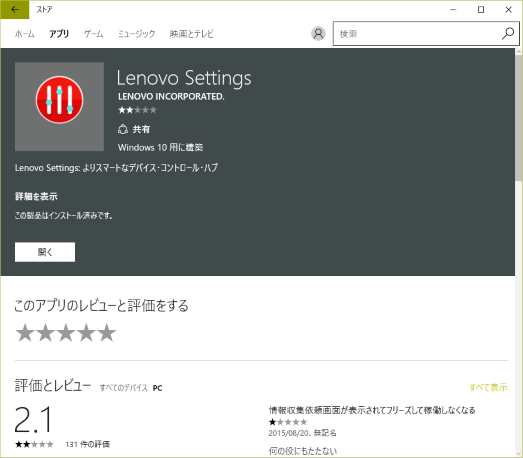Image resolution: width=523 pixels, height=458 pixels.
Task: Select the アプリ tab
Action: point(59,34)
